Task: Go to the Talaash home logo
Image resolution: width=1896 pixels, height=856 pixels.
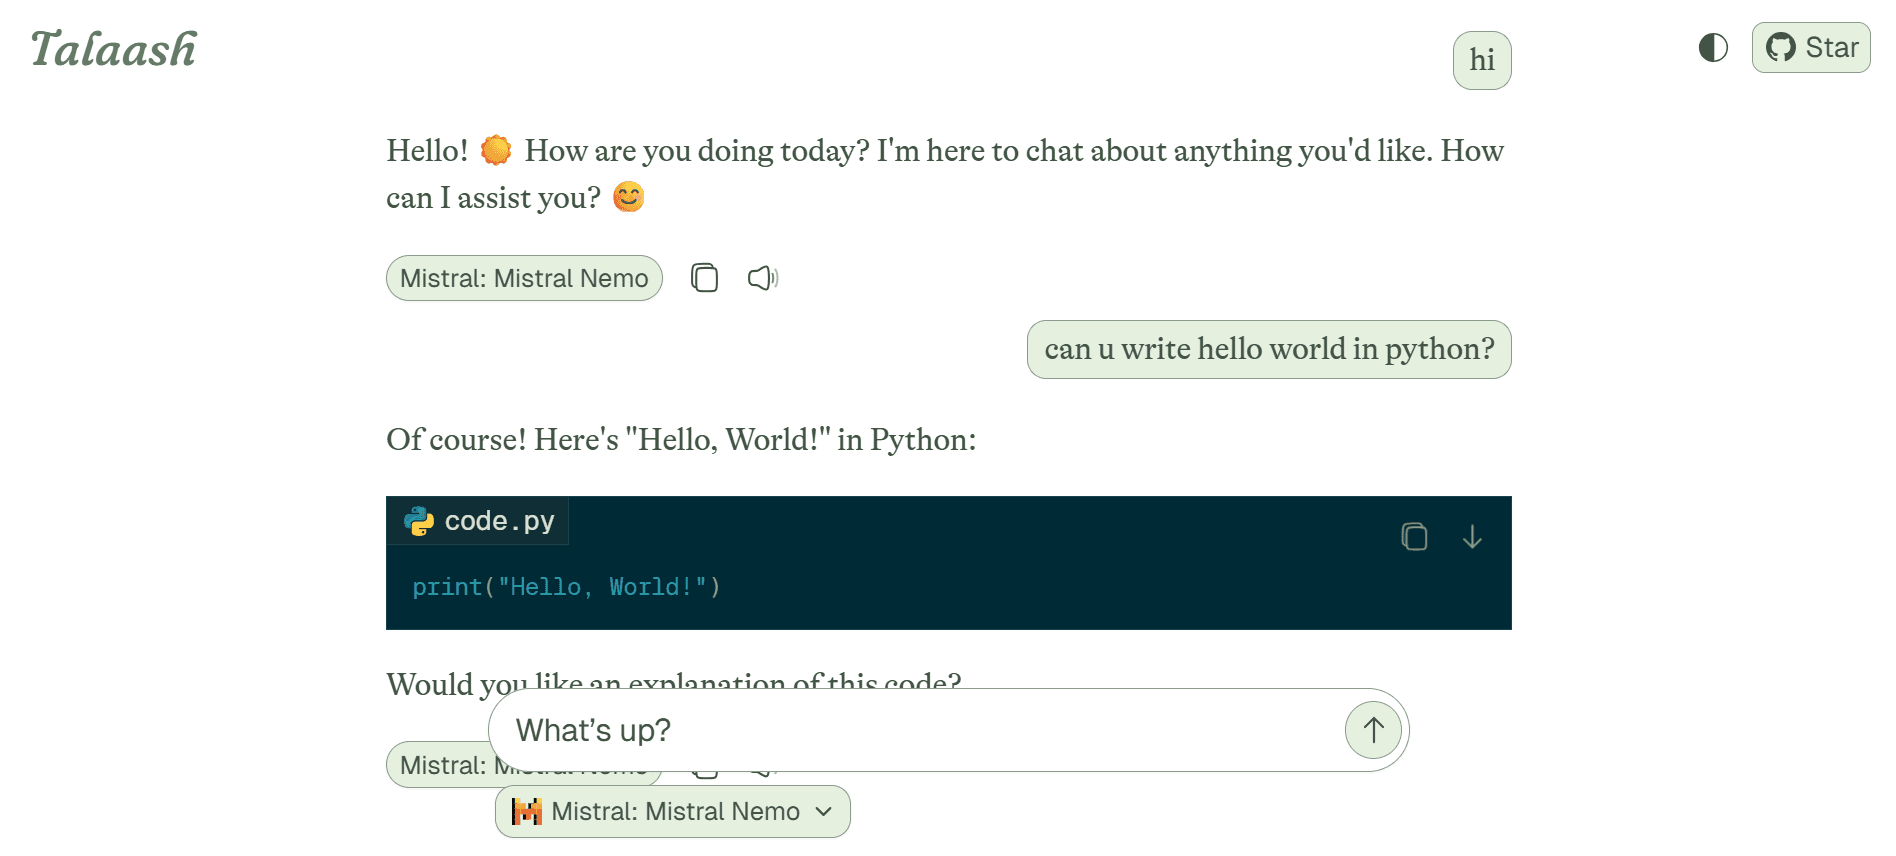Action: click(x=114, y=50)
